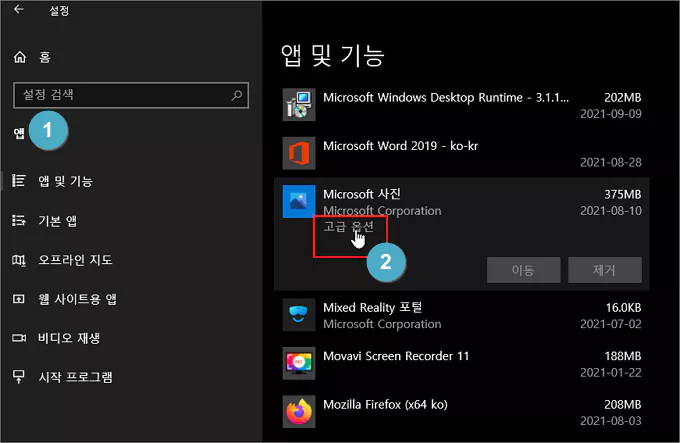
Task: Open 기본 앱 settings page
Action: click(x=58, y=221)
